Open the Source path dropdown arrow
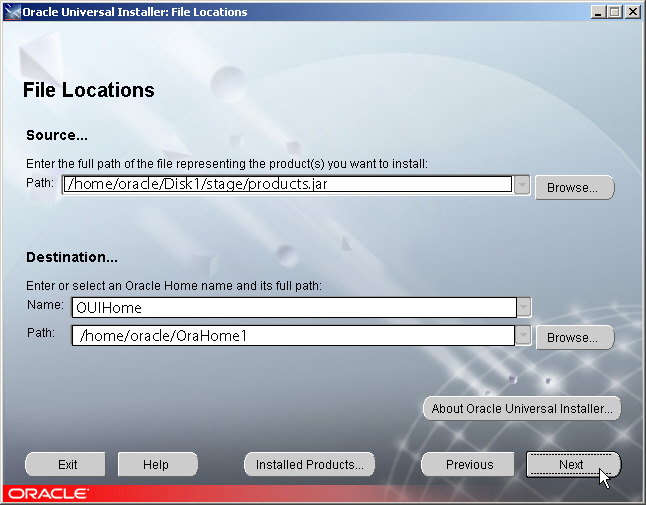 pyautogui.click(x=522, y=184)
